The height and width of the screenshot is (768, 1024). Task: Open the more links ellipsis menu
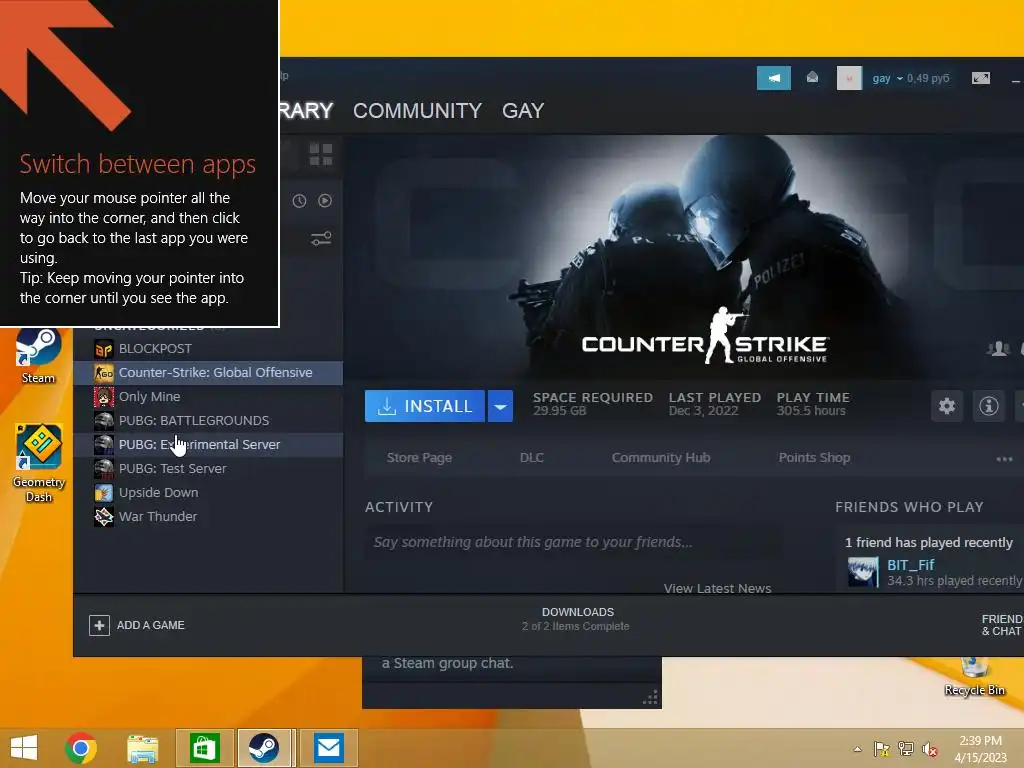(1004, 459)
